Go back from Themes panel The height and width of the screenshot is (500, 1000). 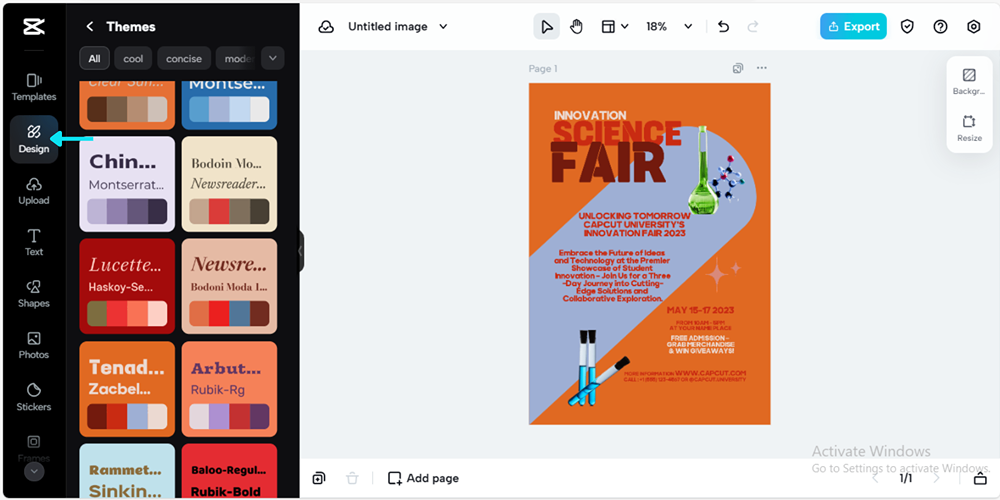90,27
